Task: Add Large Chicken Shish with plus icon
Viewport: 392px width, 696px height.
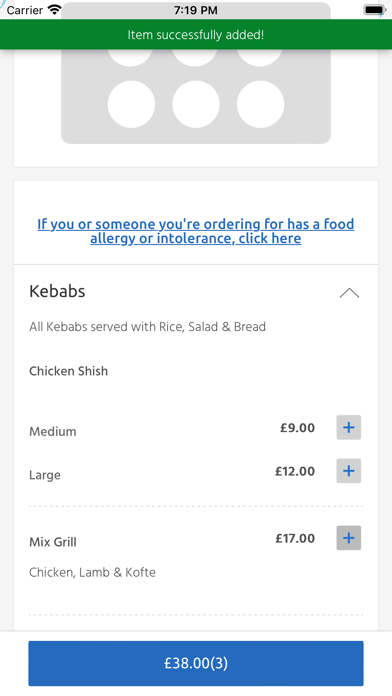Action: [x=348, y=471]
